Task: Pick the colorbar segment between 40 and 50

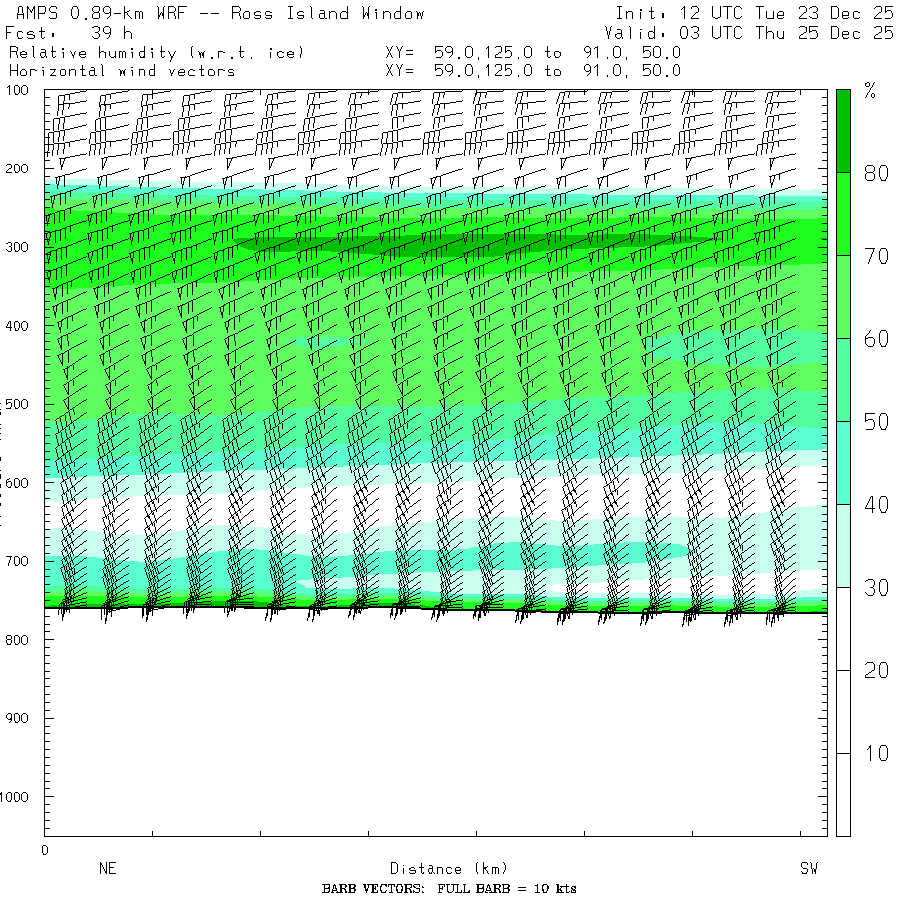Action: [x=843, y=462]
